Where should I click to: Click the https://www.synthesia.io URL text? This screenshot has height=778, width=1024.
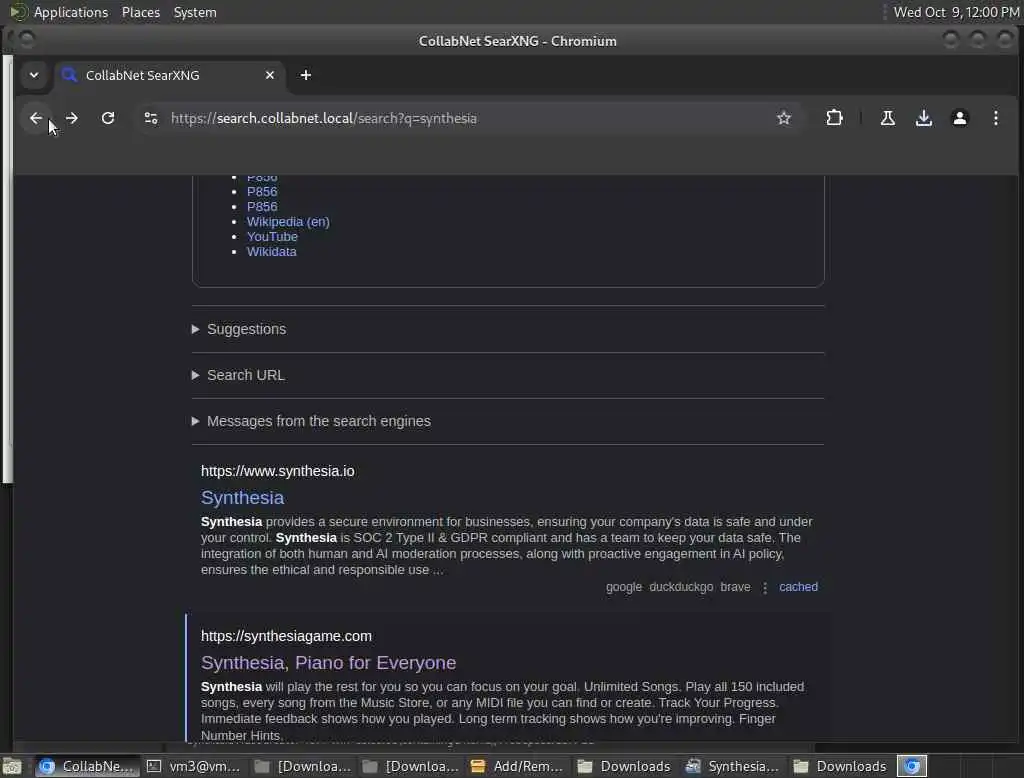pos(278,471)
